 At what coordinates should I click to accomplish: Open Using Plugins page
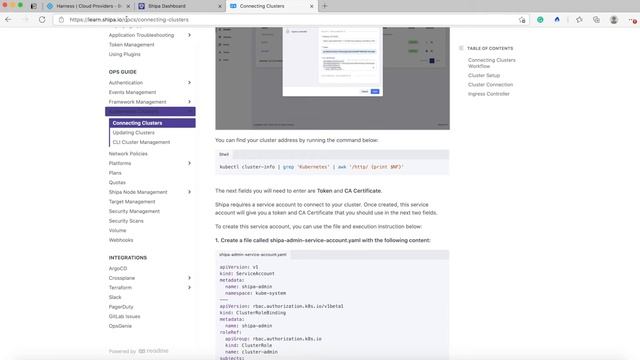click(124, 54)
